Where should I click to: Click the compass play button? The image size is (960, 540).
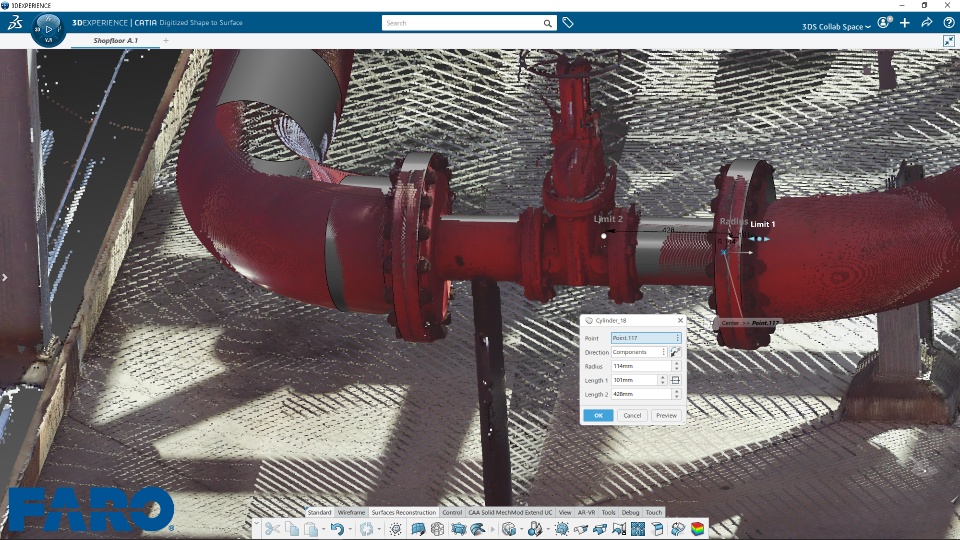click(x=48, y=29)
